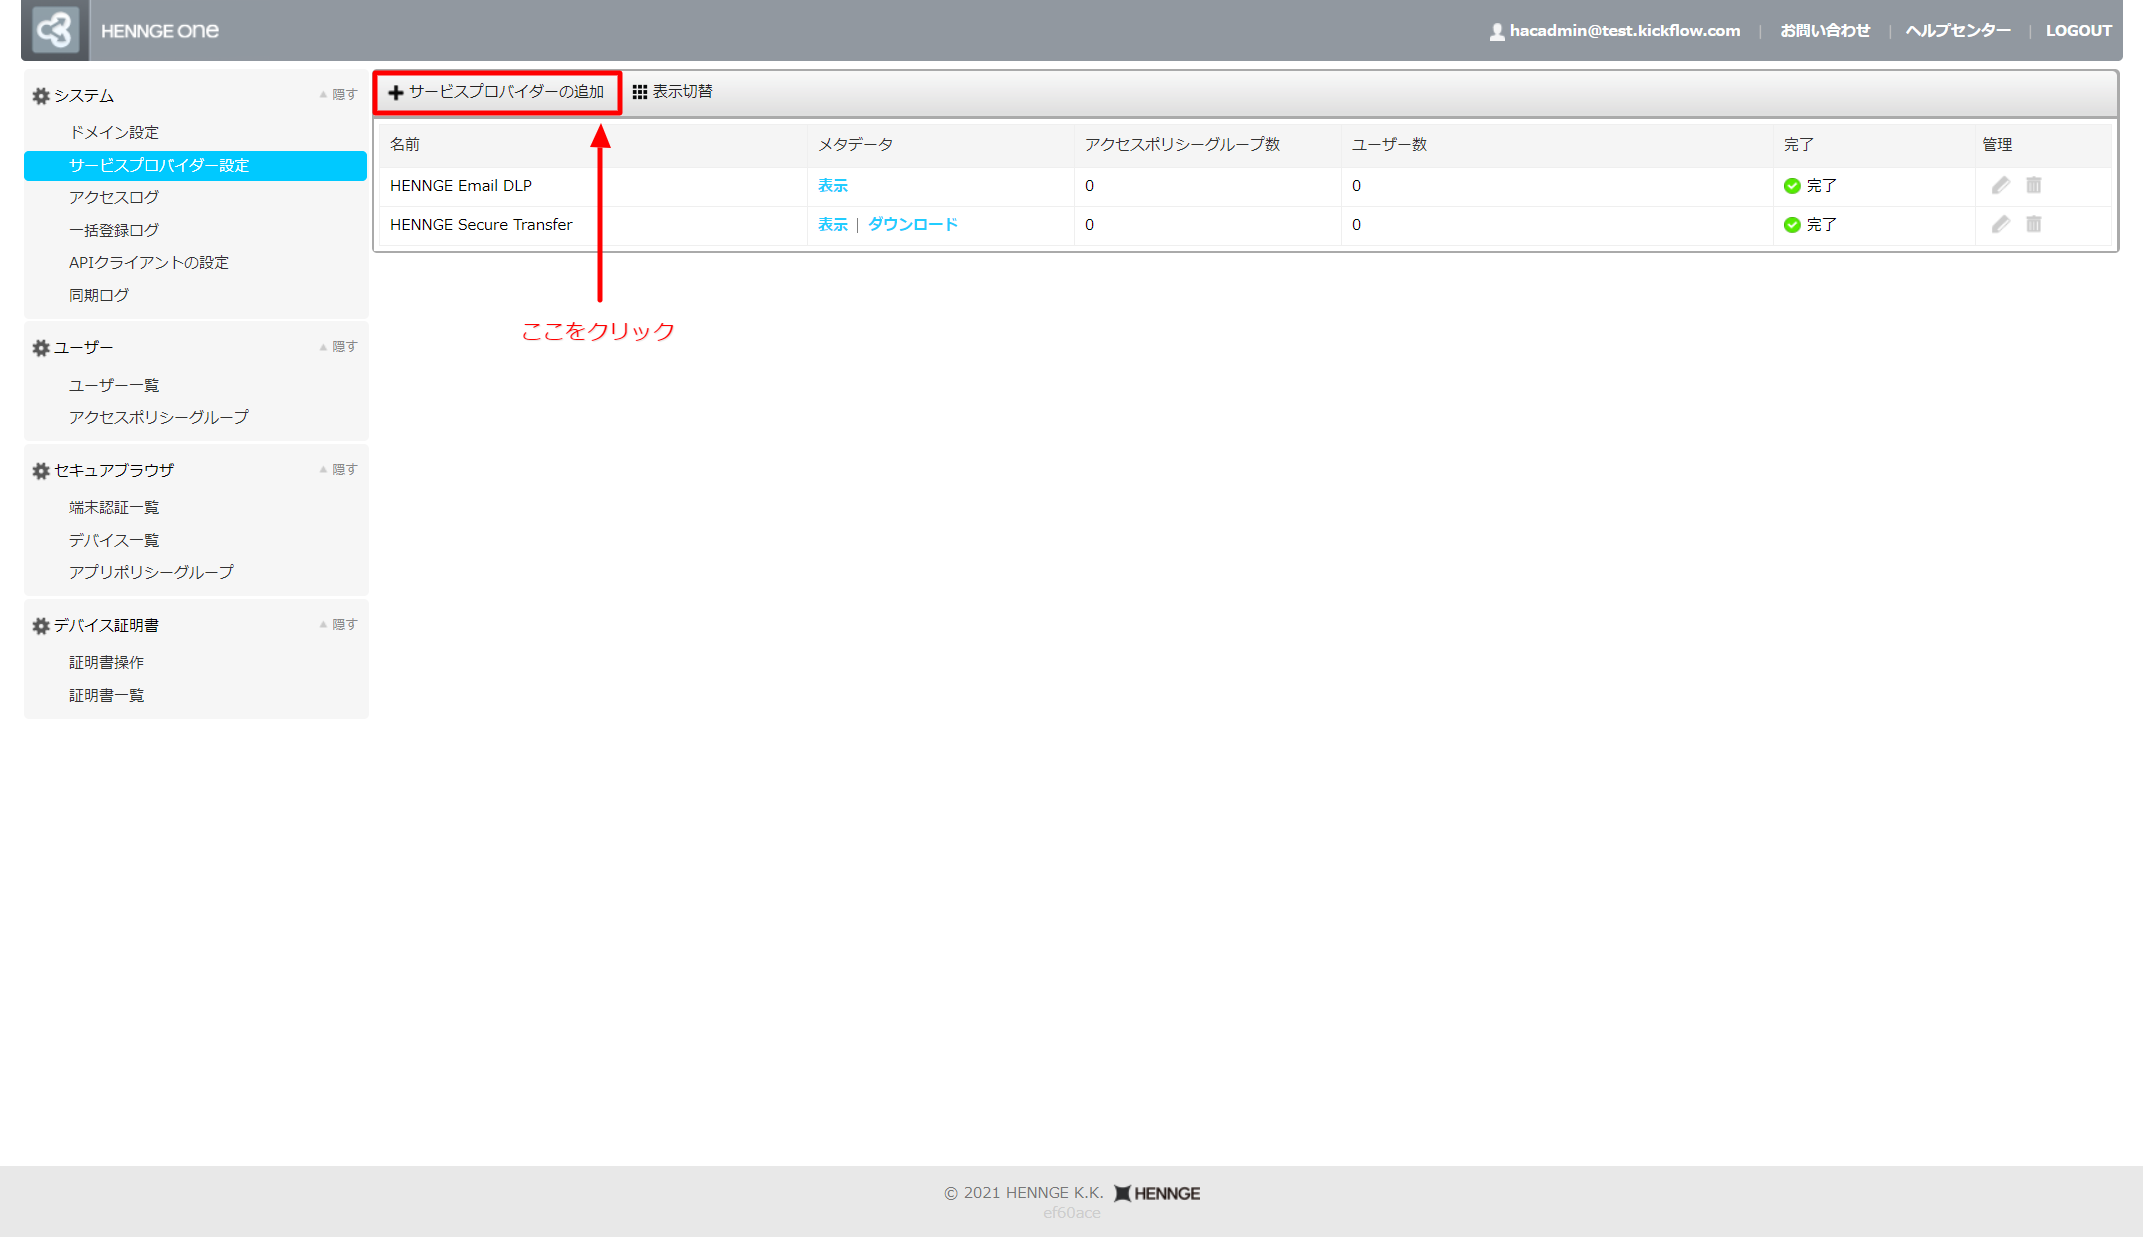Edit HENNGE Email DLP with pencil icon
Image resolution: width=2143 pixels, height=1237 pixels.
coord(2000,185)
